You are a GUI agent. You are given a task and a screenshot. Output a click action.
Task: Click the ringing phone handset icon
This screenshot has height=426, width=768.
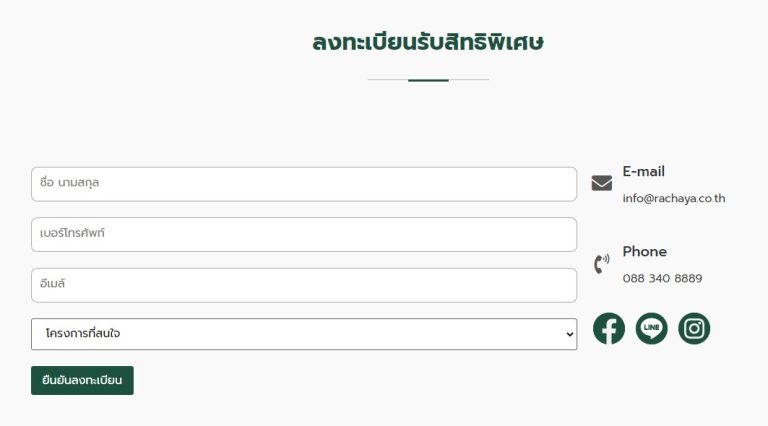(x=601, y=263)
